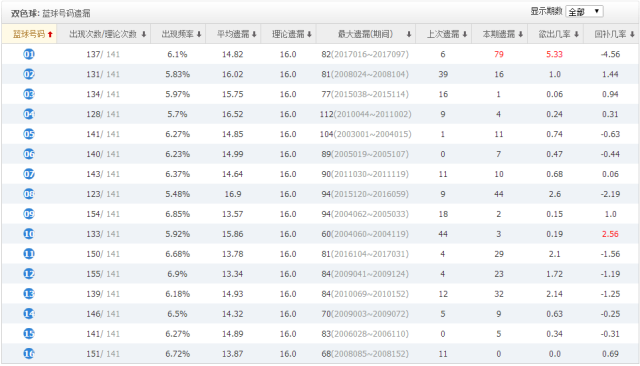
Task: Select blue ball number 07
Action: coord(29,174)
